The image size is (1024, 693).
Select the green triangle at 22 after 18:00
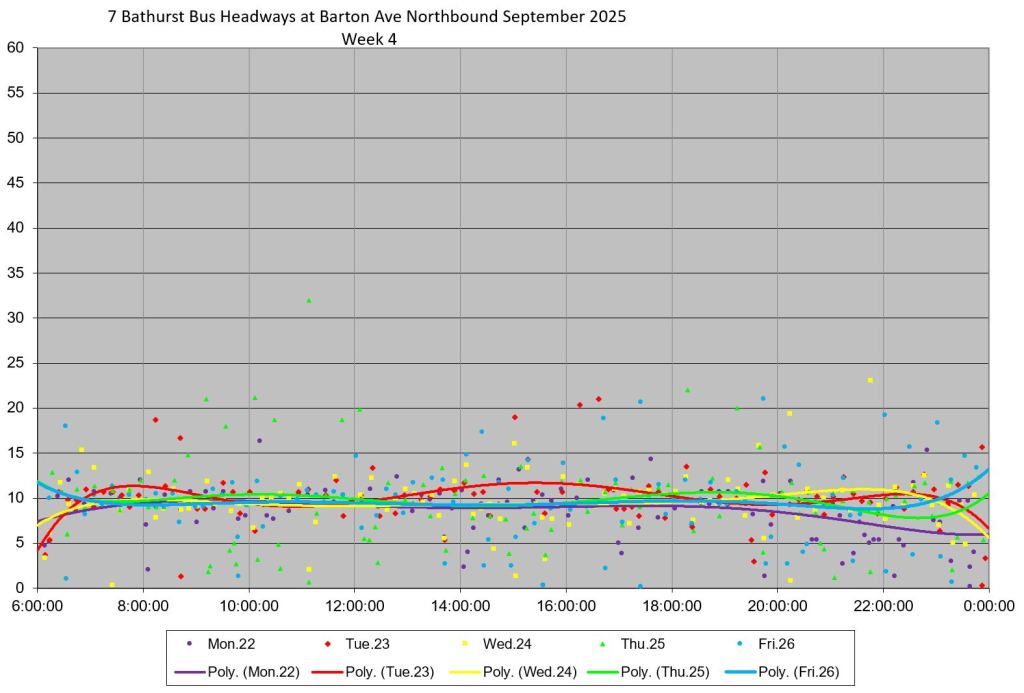click(x=687, y=390)
